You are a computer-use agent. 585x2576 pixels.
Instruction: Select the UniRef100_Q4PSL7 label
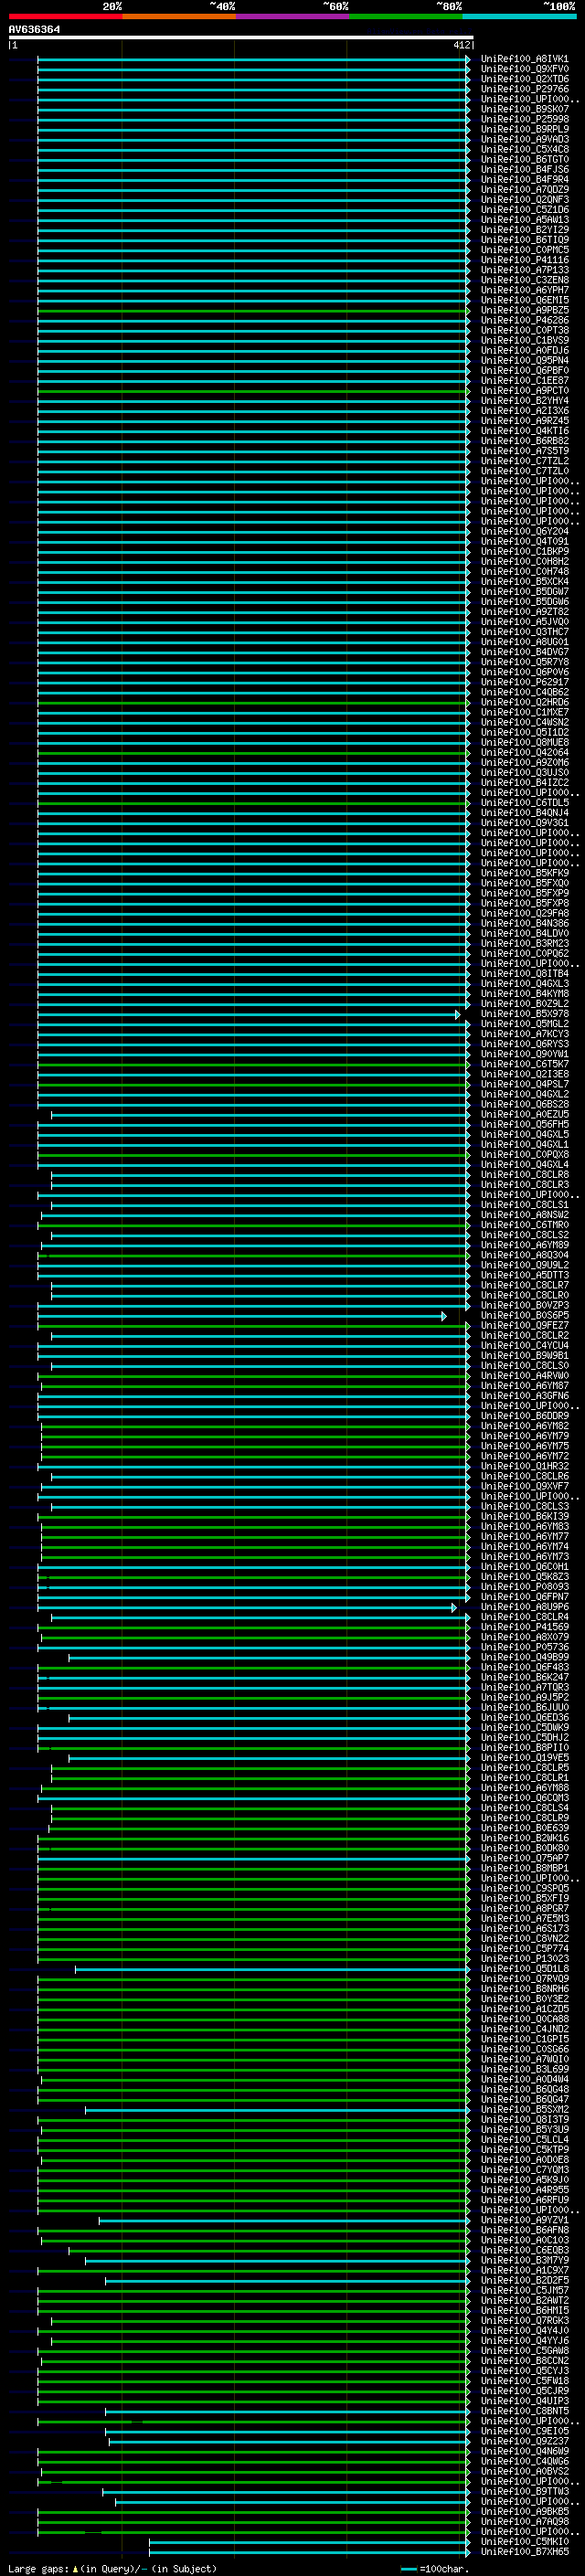[524, 1084]
